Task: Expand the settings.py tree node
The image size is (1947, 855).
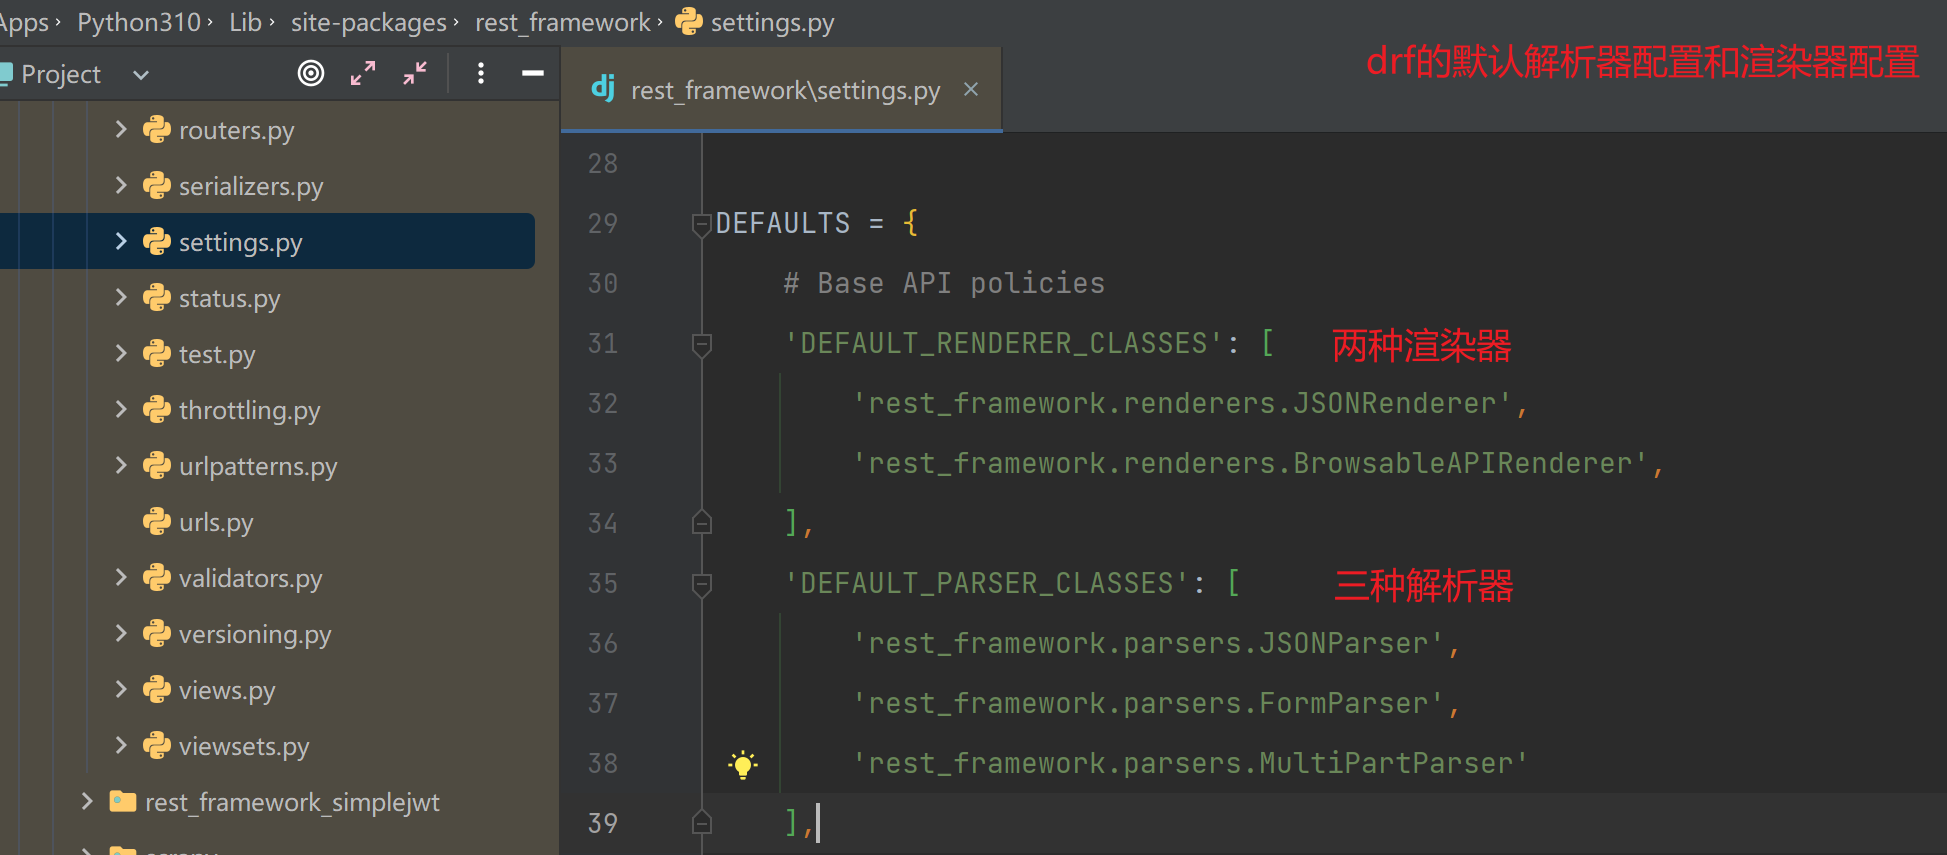Action: (x=121, y=241)
